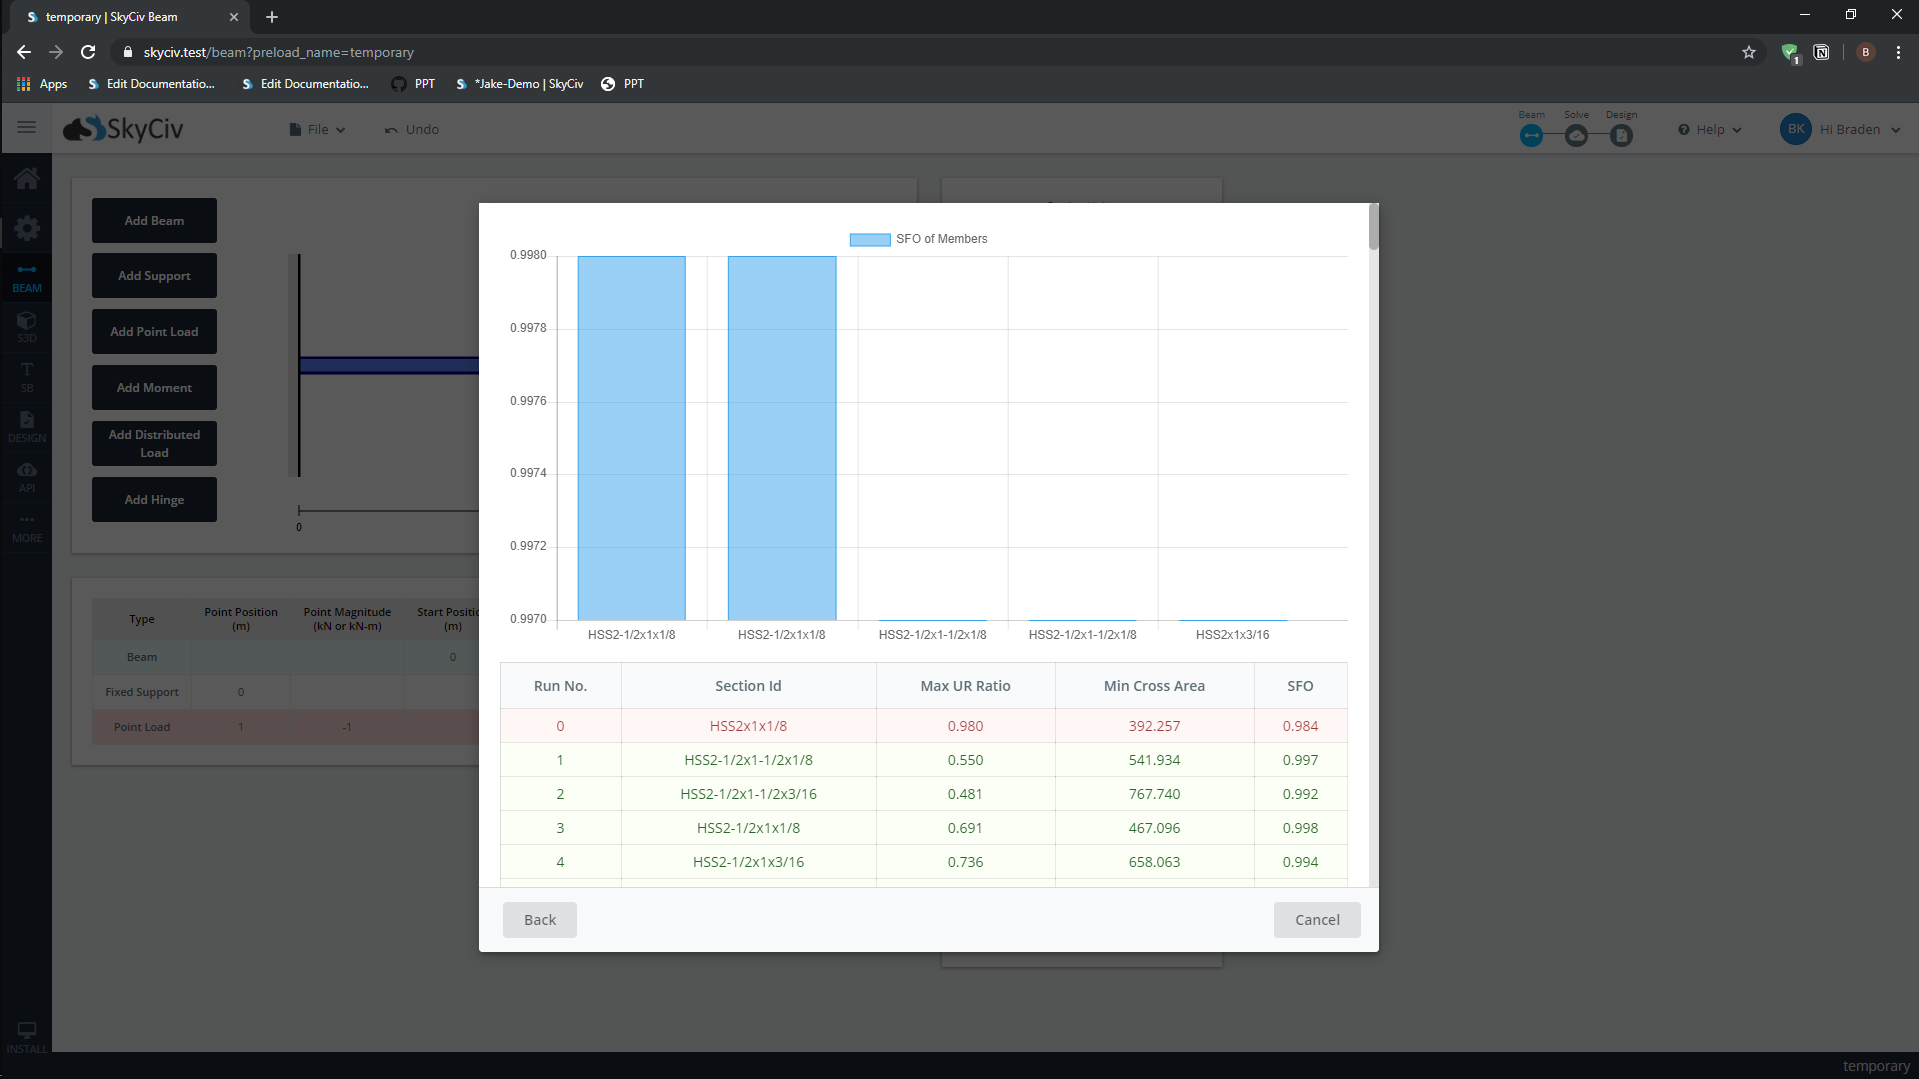Viewport: 1919px width, 1079px height.
Task: Click Cancel to close the dialog
Action: (1316, 920)
